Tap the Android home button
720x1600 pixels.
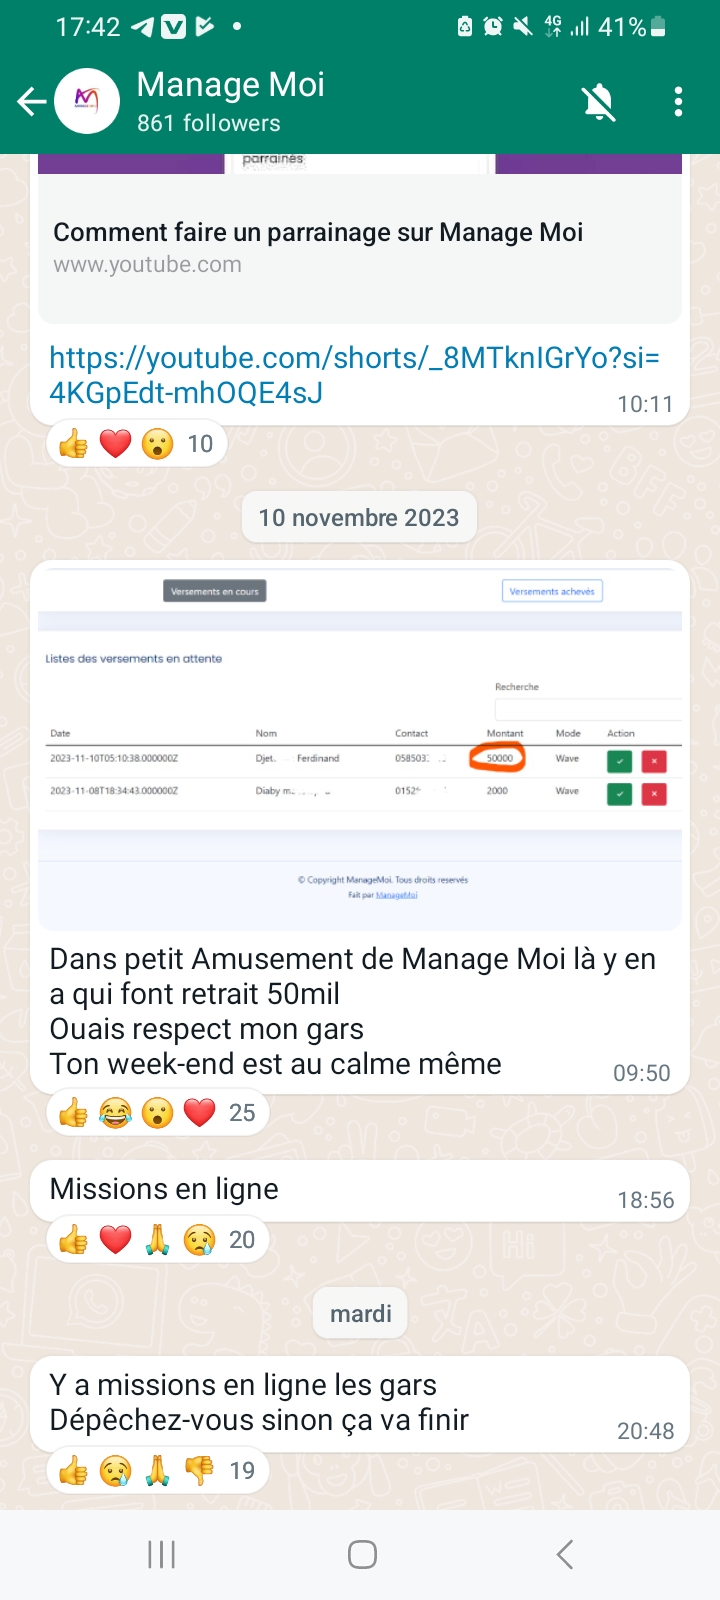pos(362,1554)
